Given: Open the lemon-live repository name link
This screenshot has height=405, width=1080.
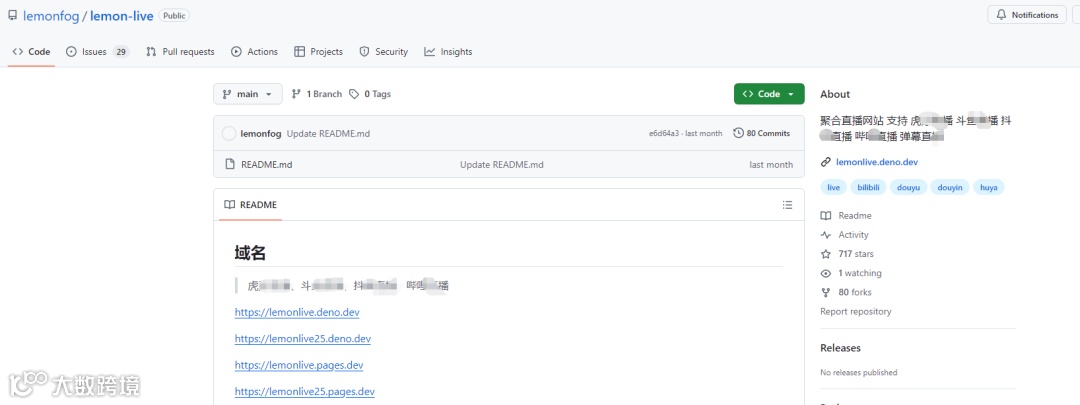Looking at the screenshot, I should click(121, 16).
